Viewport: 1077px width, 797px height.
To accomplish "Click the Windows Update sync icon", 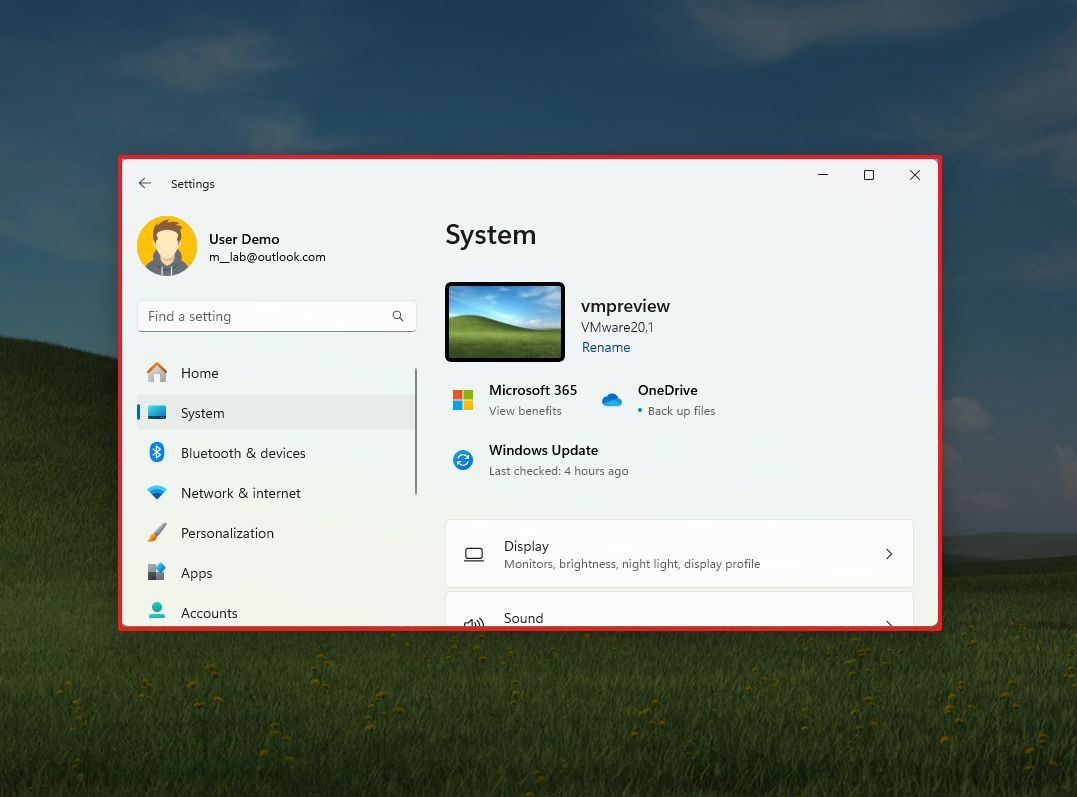I will 462,460.
